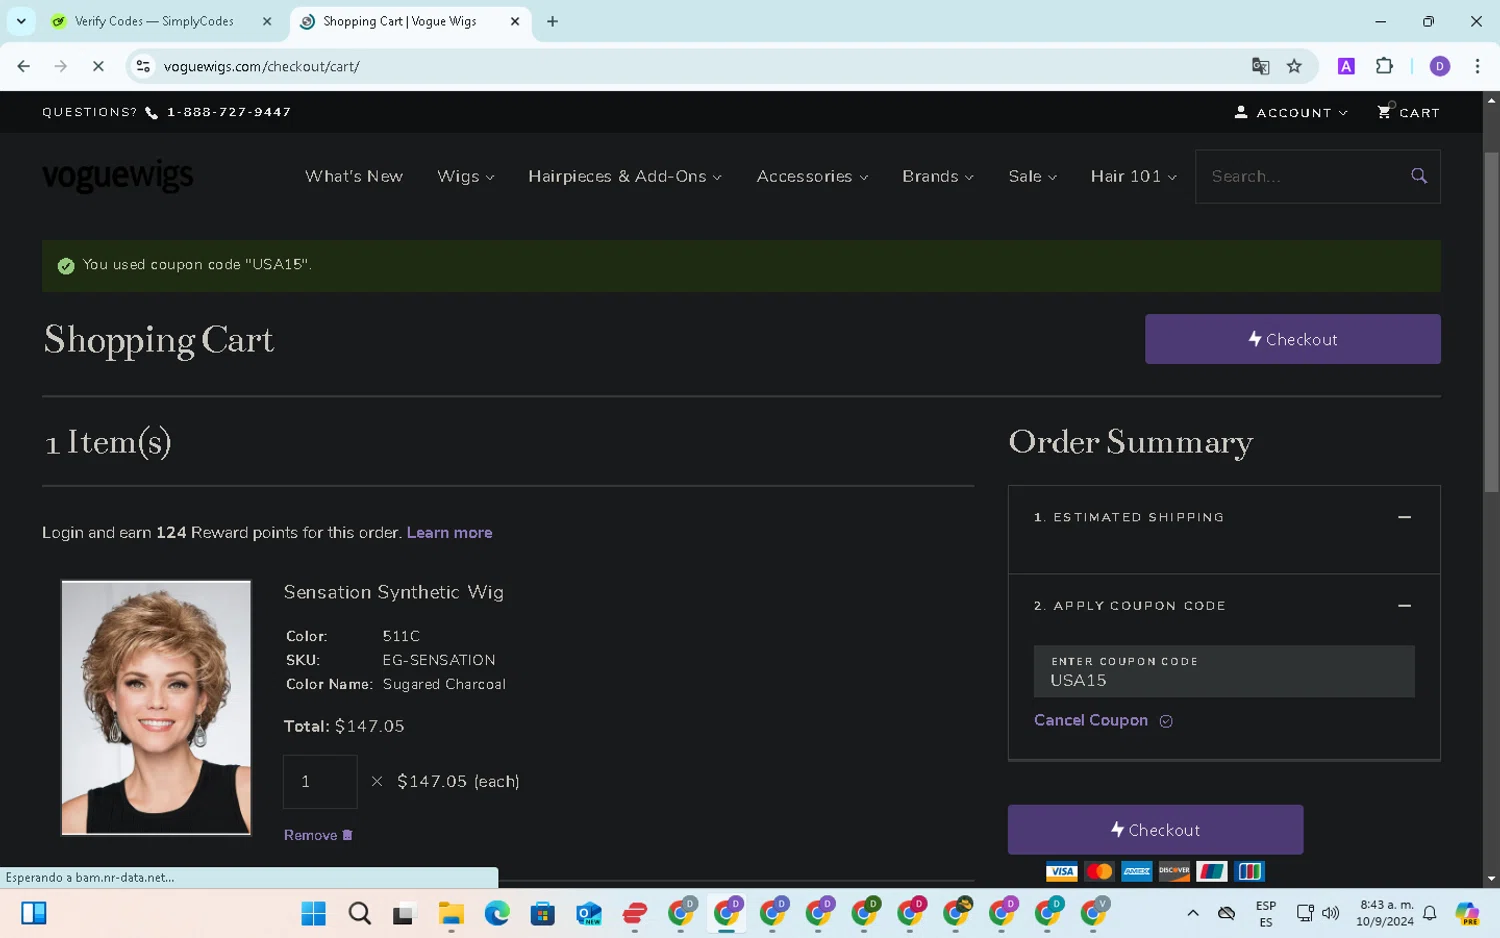1500x938 pixels.
Task: Go back in browser history
Action: pos(23,66)
